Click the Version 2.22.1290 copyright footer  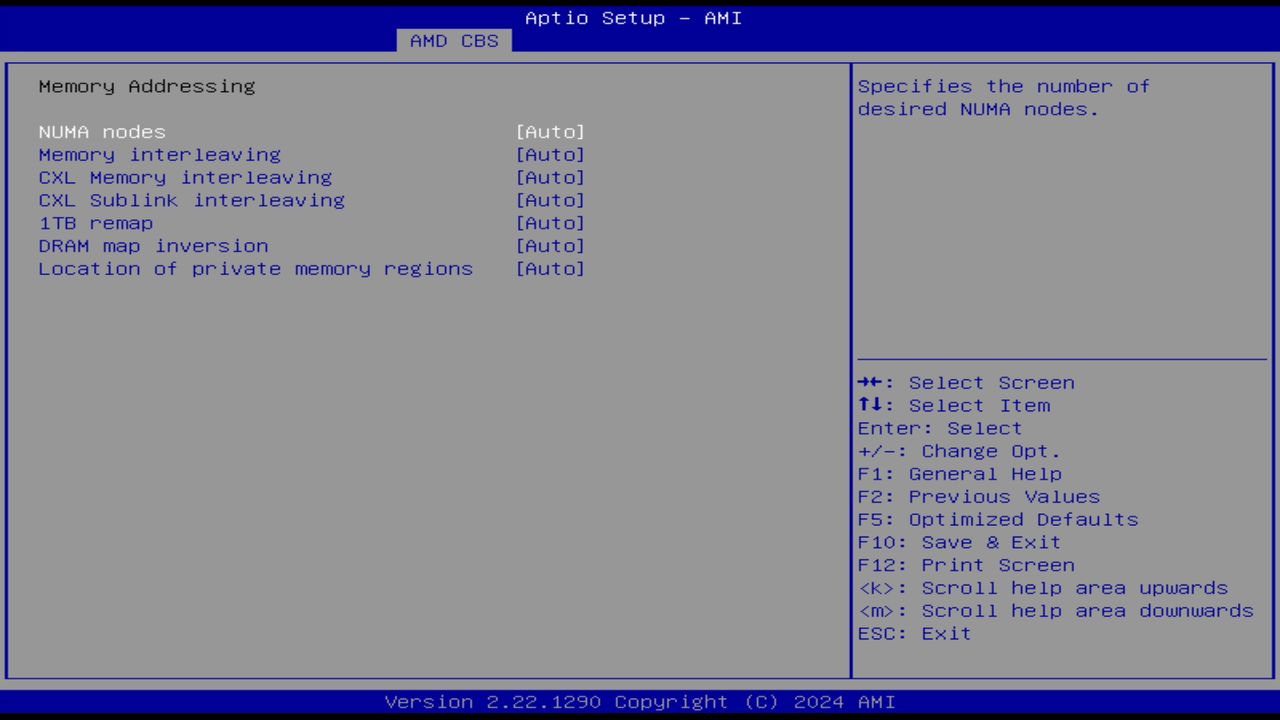(640, 702)
